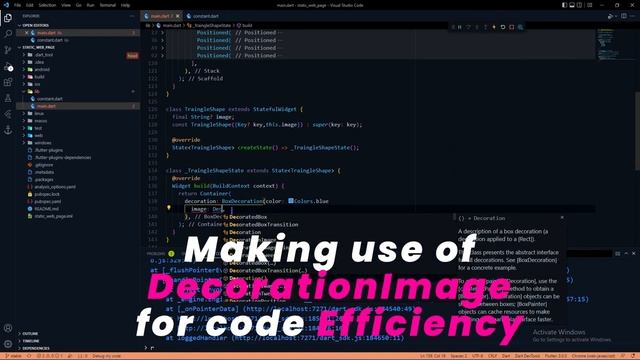640x360 pixels.
Task: Expand the .dart_tool folder
Action: [78, 55]
